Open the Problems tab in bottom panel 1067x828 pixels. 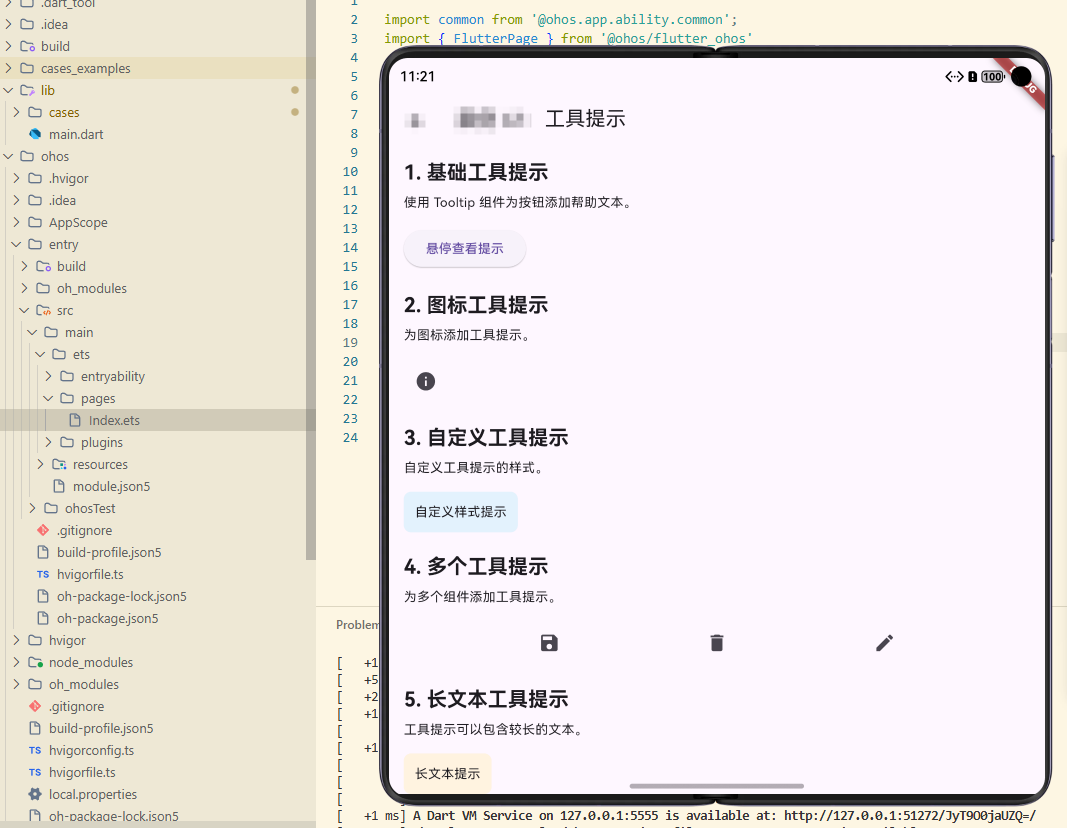(357, 625)
